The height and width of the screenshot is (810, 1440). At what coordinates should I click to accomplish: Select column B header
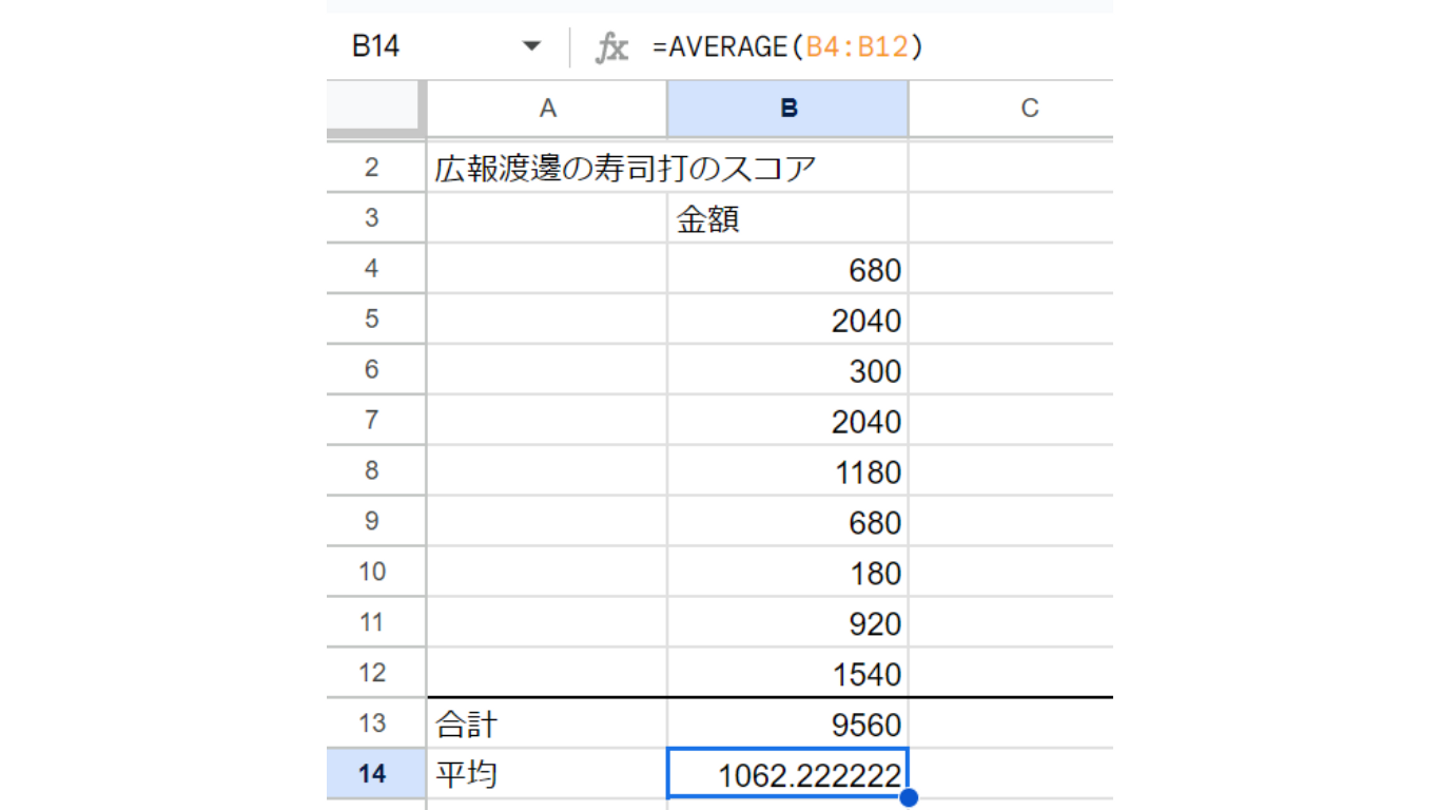click(788, 108)
